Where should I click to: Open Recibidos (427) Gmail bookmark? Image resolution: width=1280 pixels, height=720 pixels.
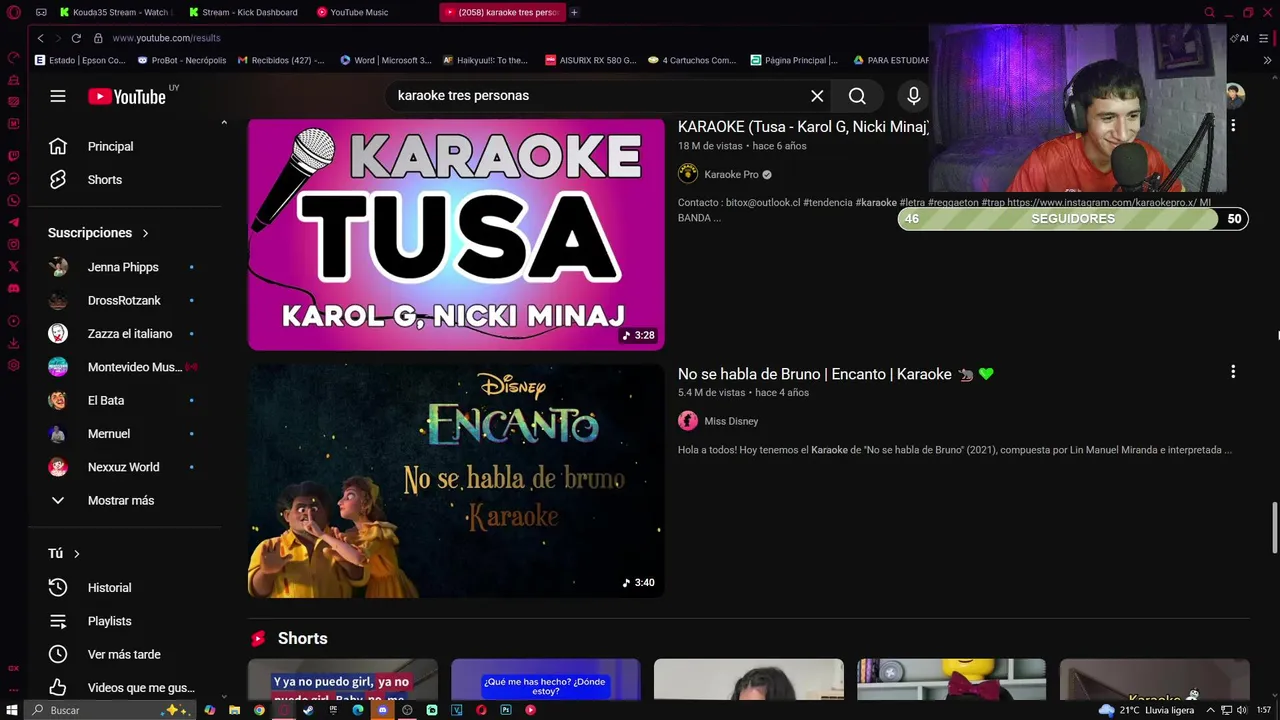coord(281,60)
